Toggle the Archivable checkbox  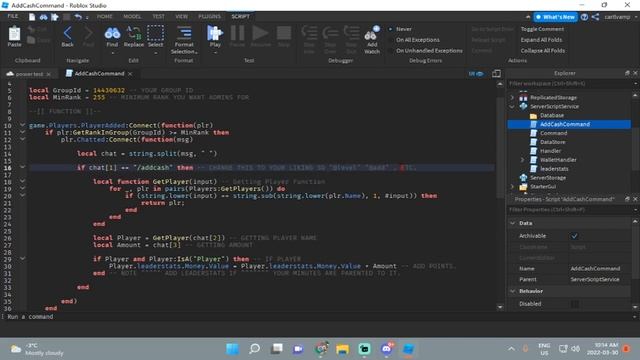[574, 236]
